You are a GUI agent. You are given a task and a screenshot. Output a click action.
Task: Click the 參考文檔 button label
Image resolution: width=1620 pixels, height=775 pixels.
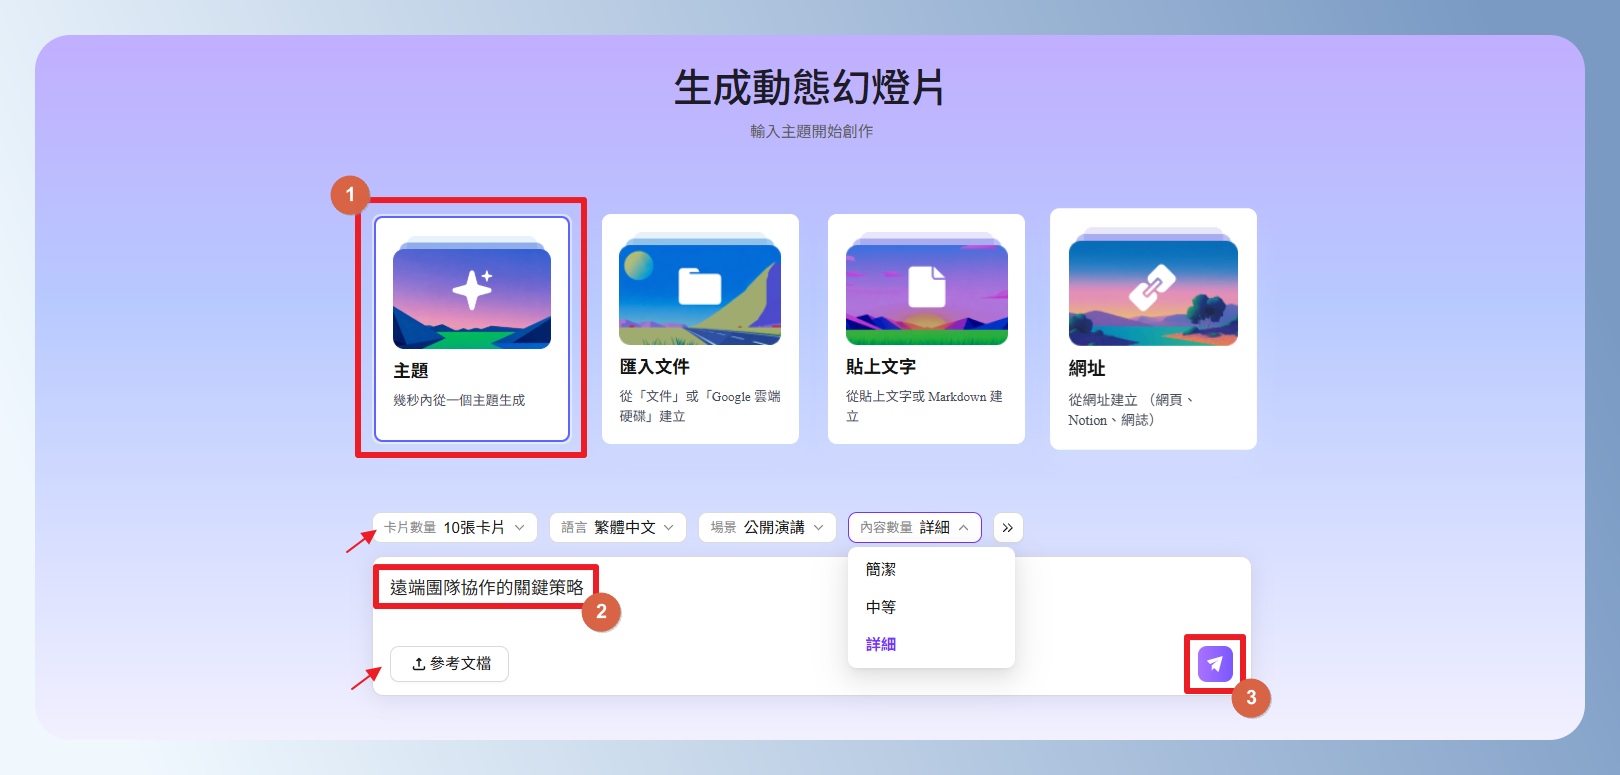tap(460, 664)
